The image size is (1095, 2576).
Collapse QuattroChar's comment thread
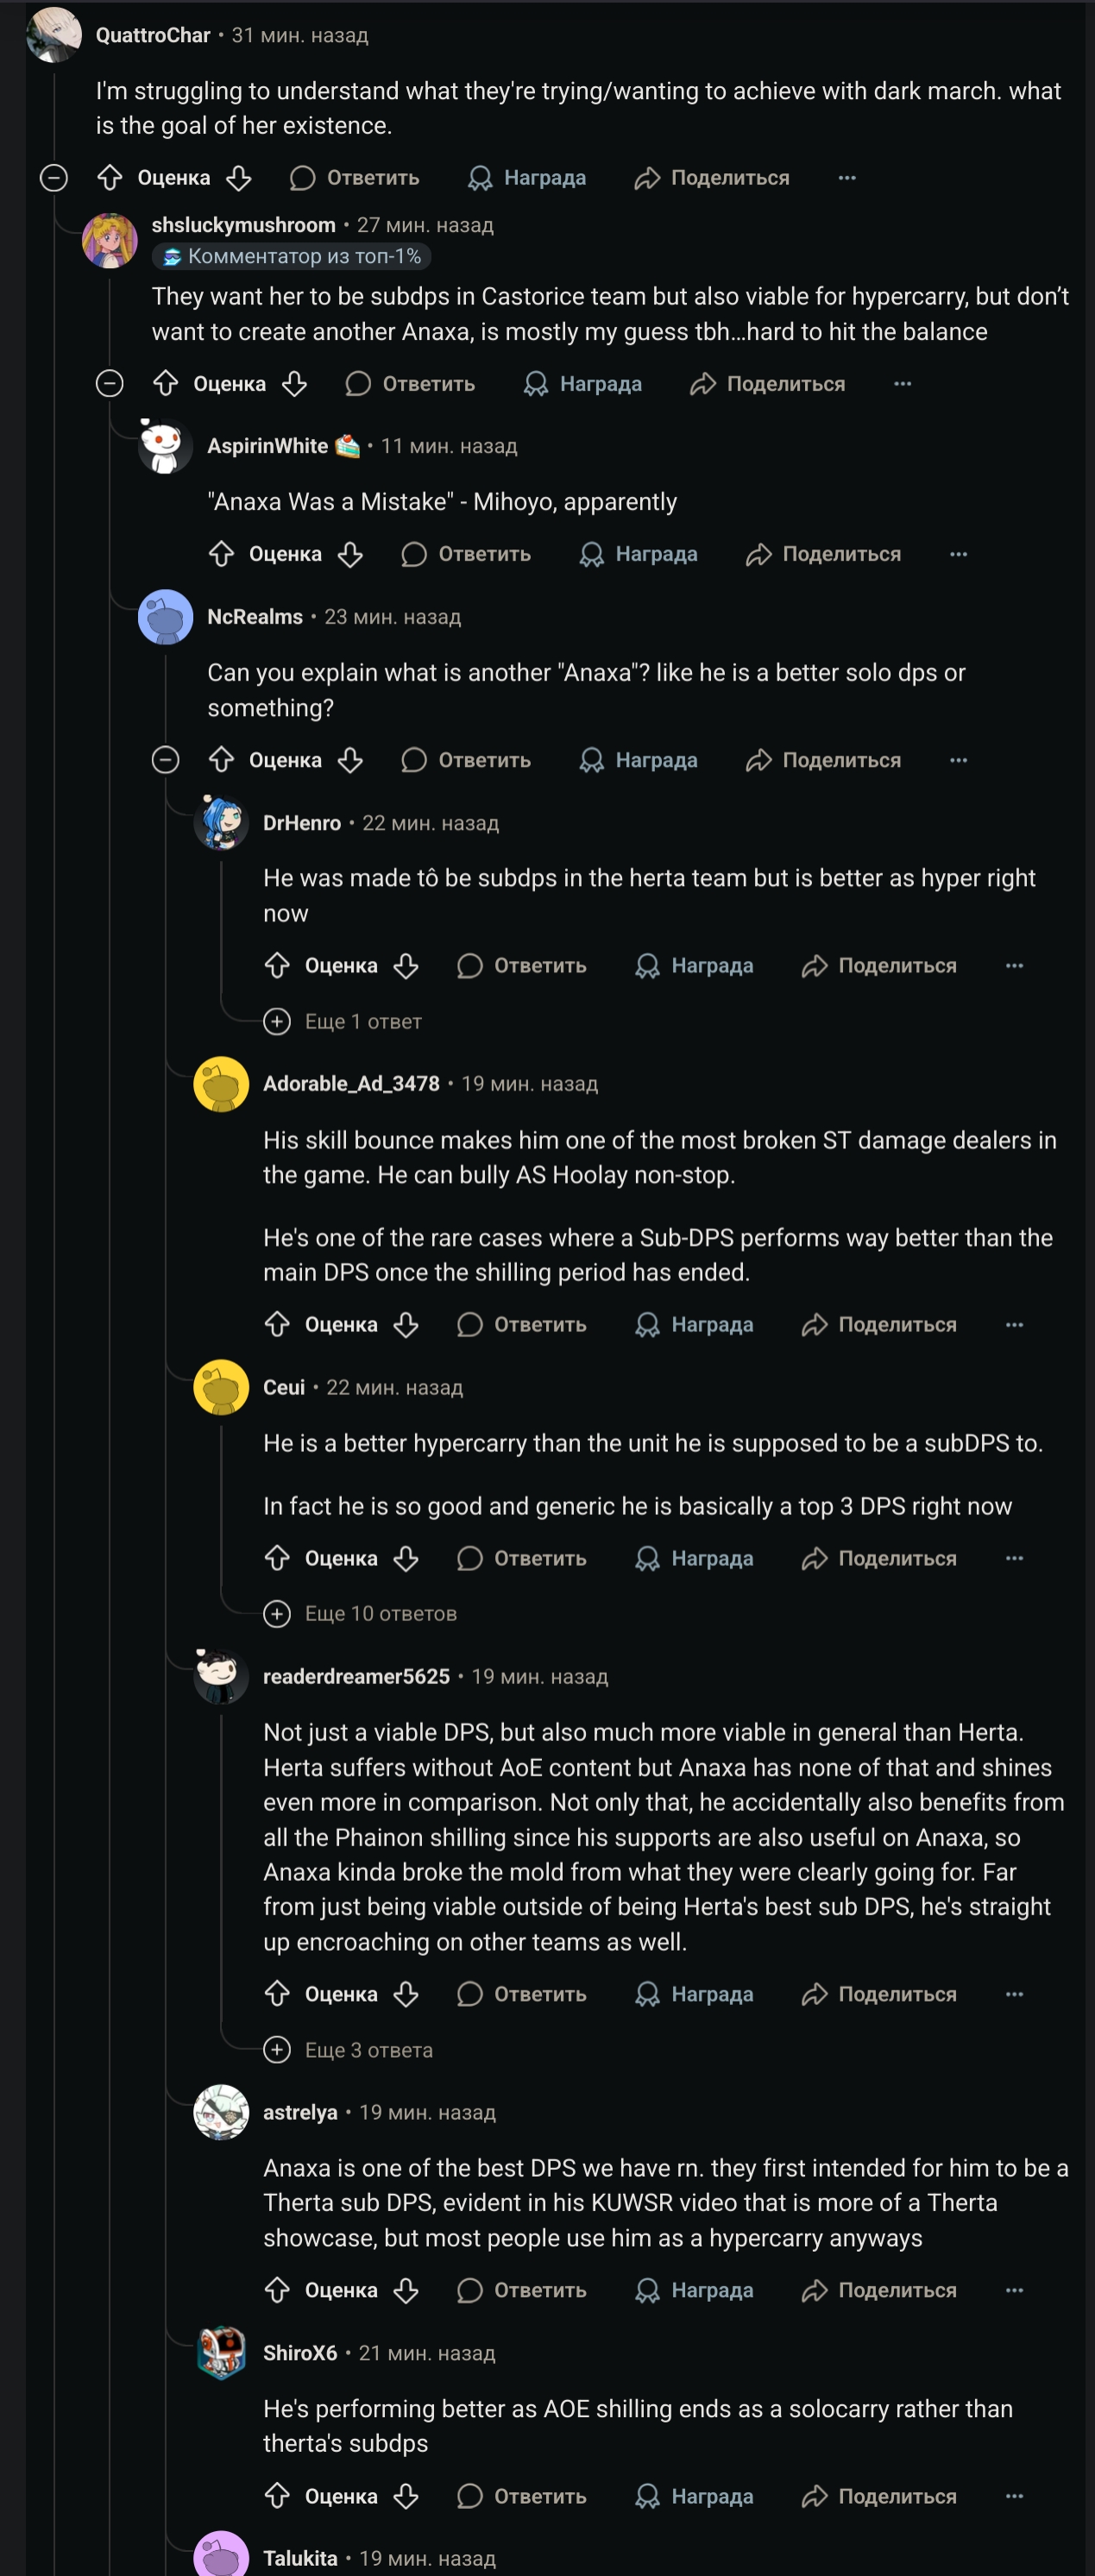54,178
